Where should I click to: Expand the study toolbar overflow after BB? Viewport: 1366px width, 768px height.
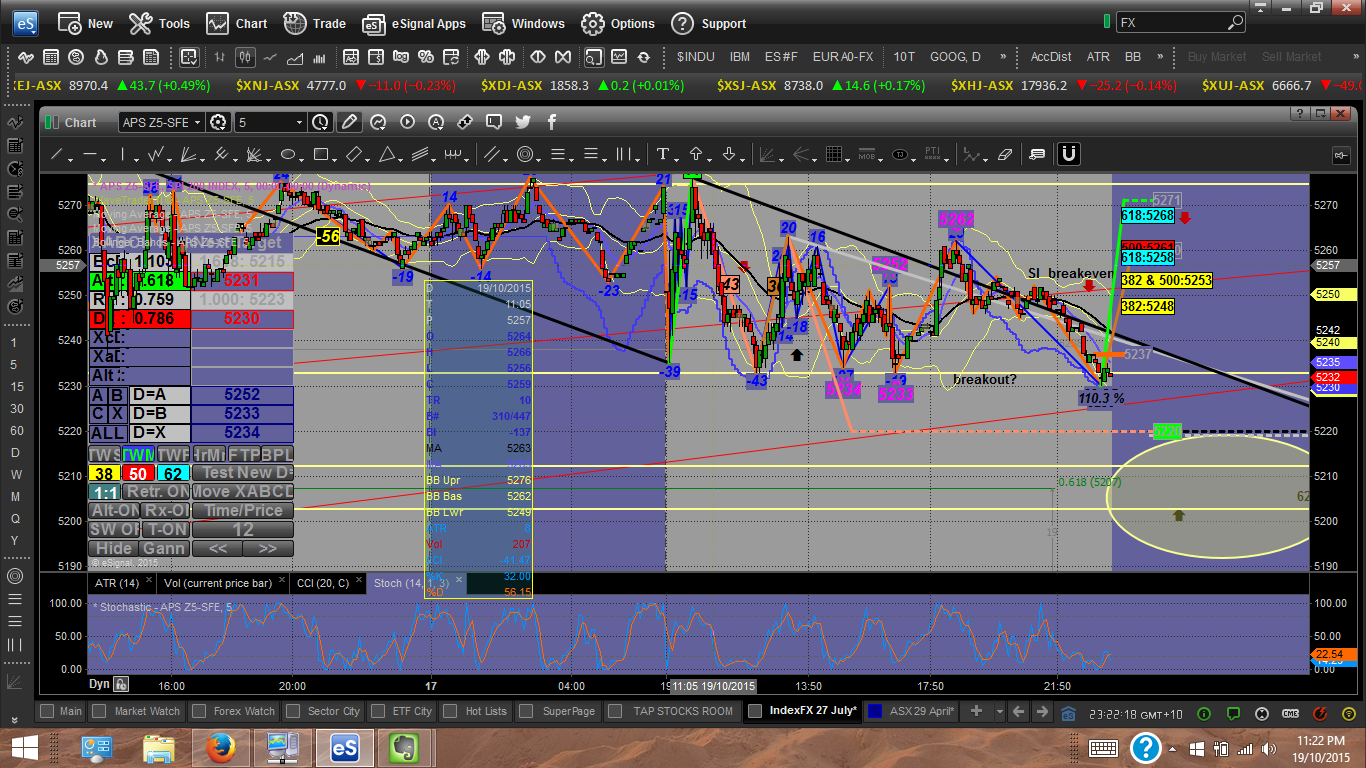tap(1161, 56)
